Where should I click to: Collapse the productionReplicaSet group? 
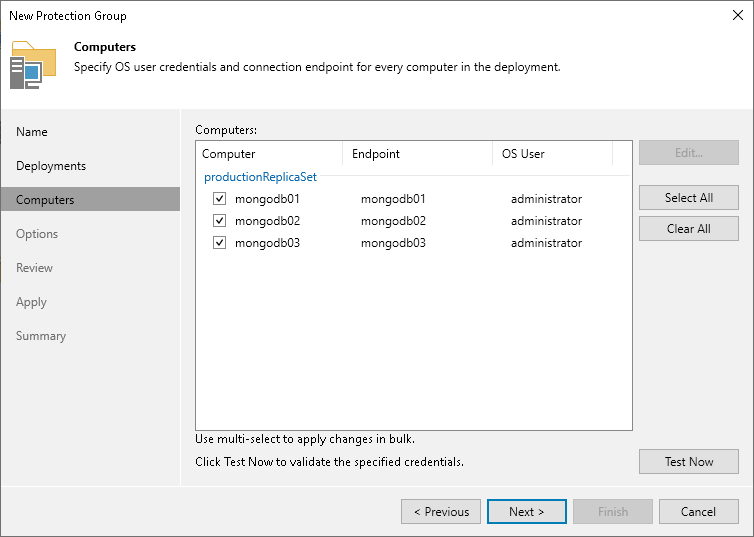click(260, 177)
